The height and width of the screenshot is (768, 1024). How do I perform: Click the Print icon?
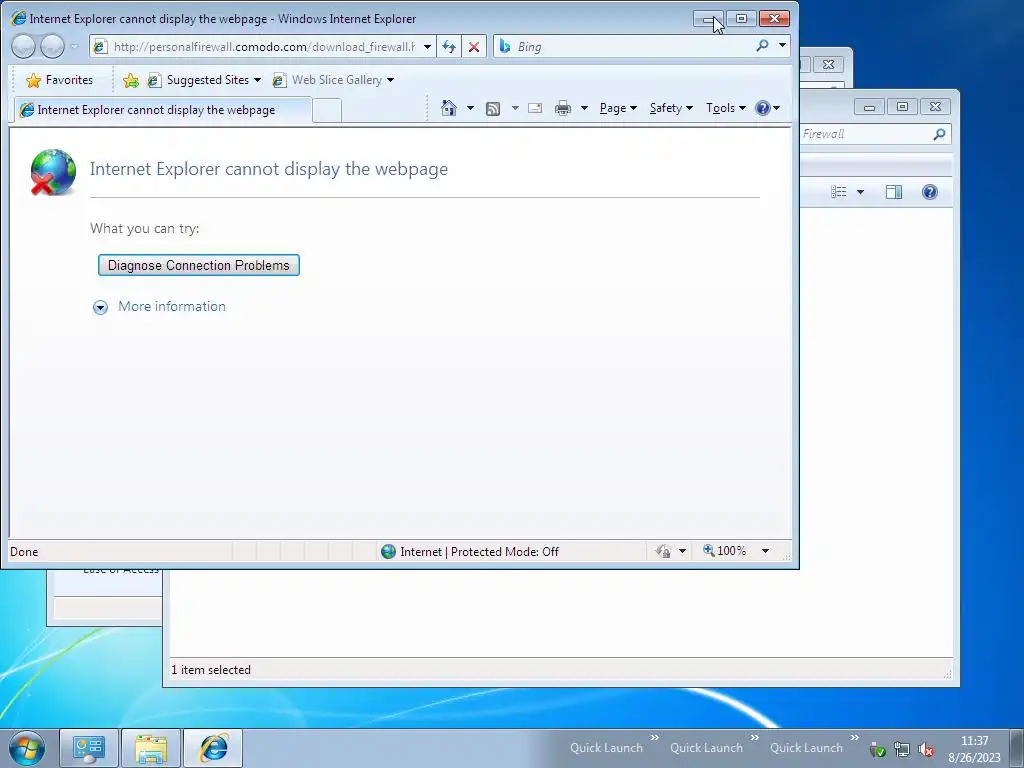[562, 108]
